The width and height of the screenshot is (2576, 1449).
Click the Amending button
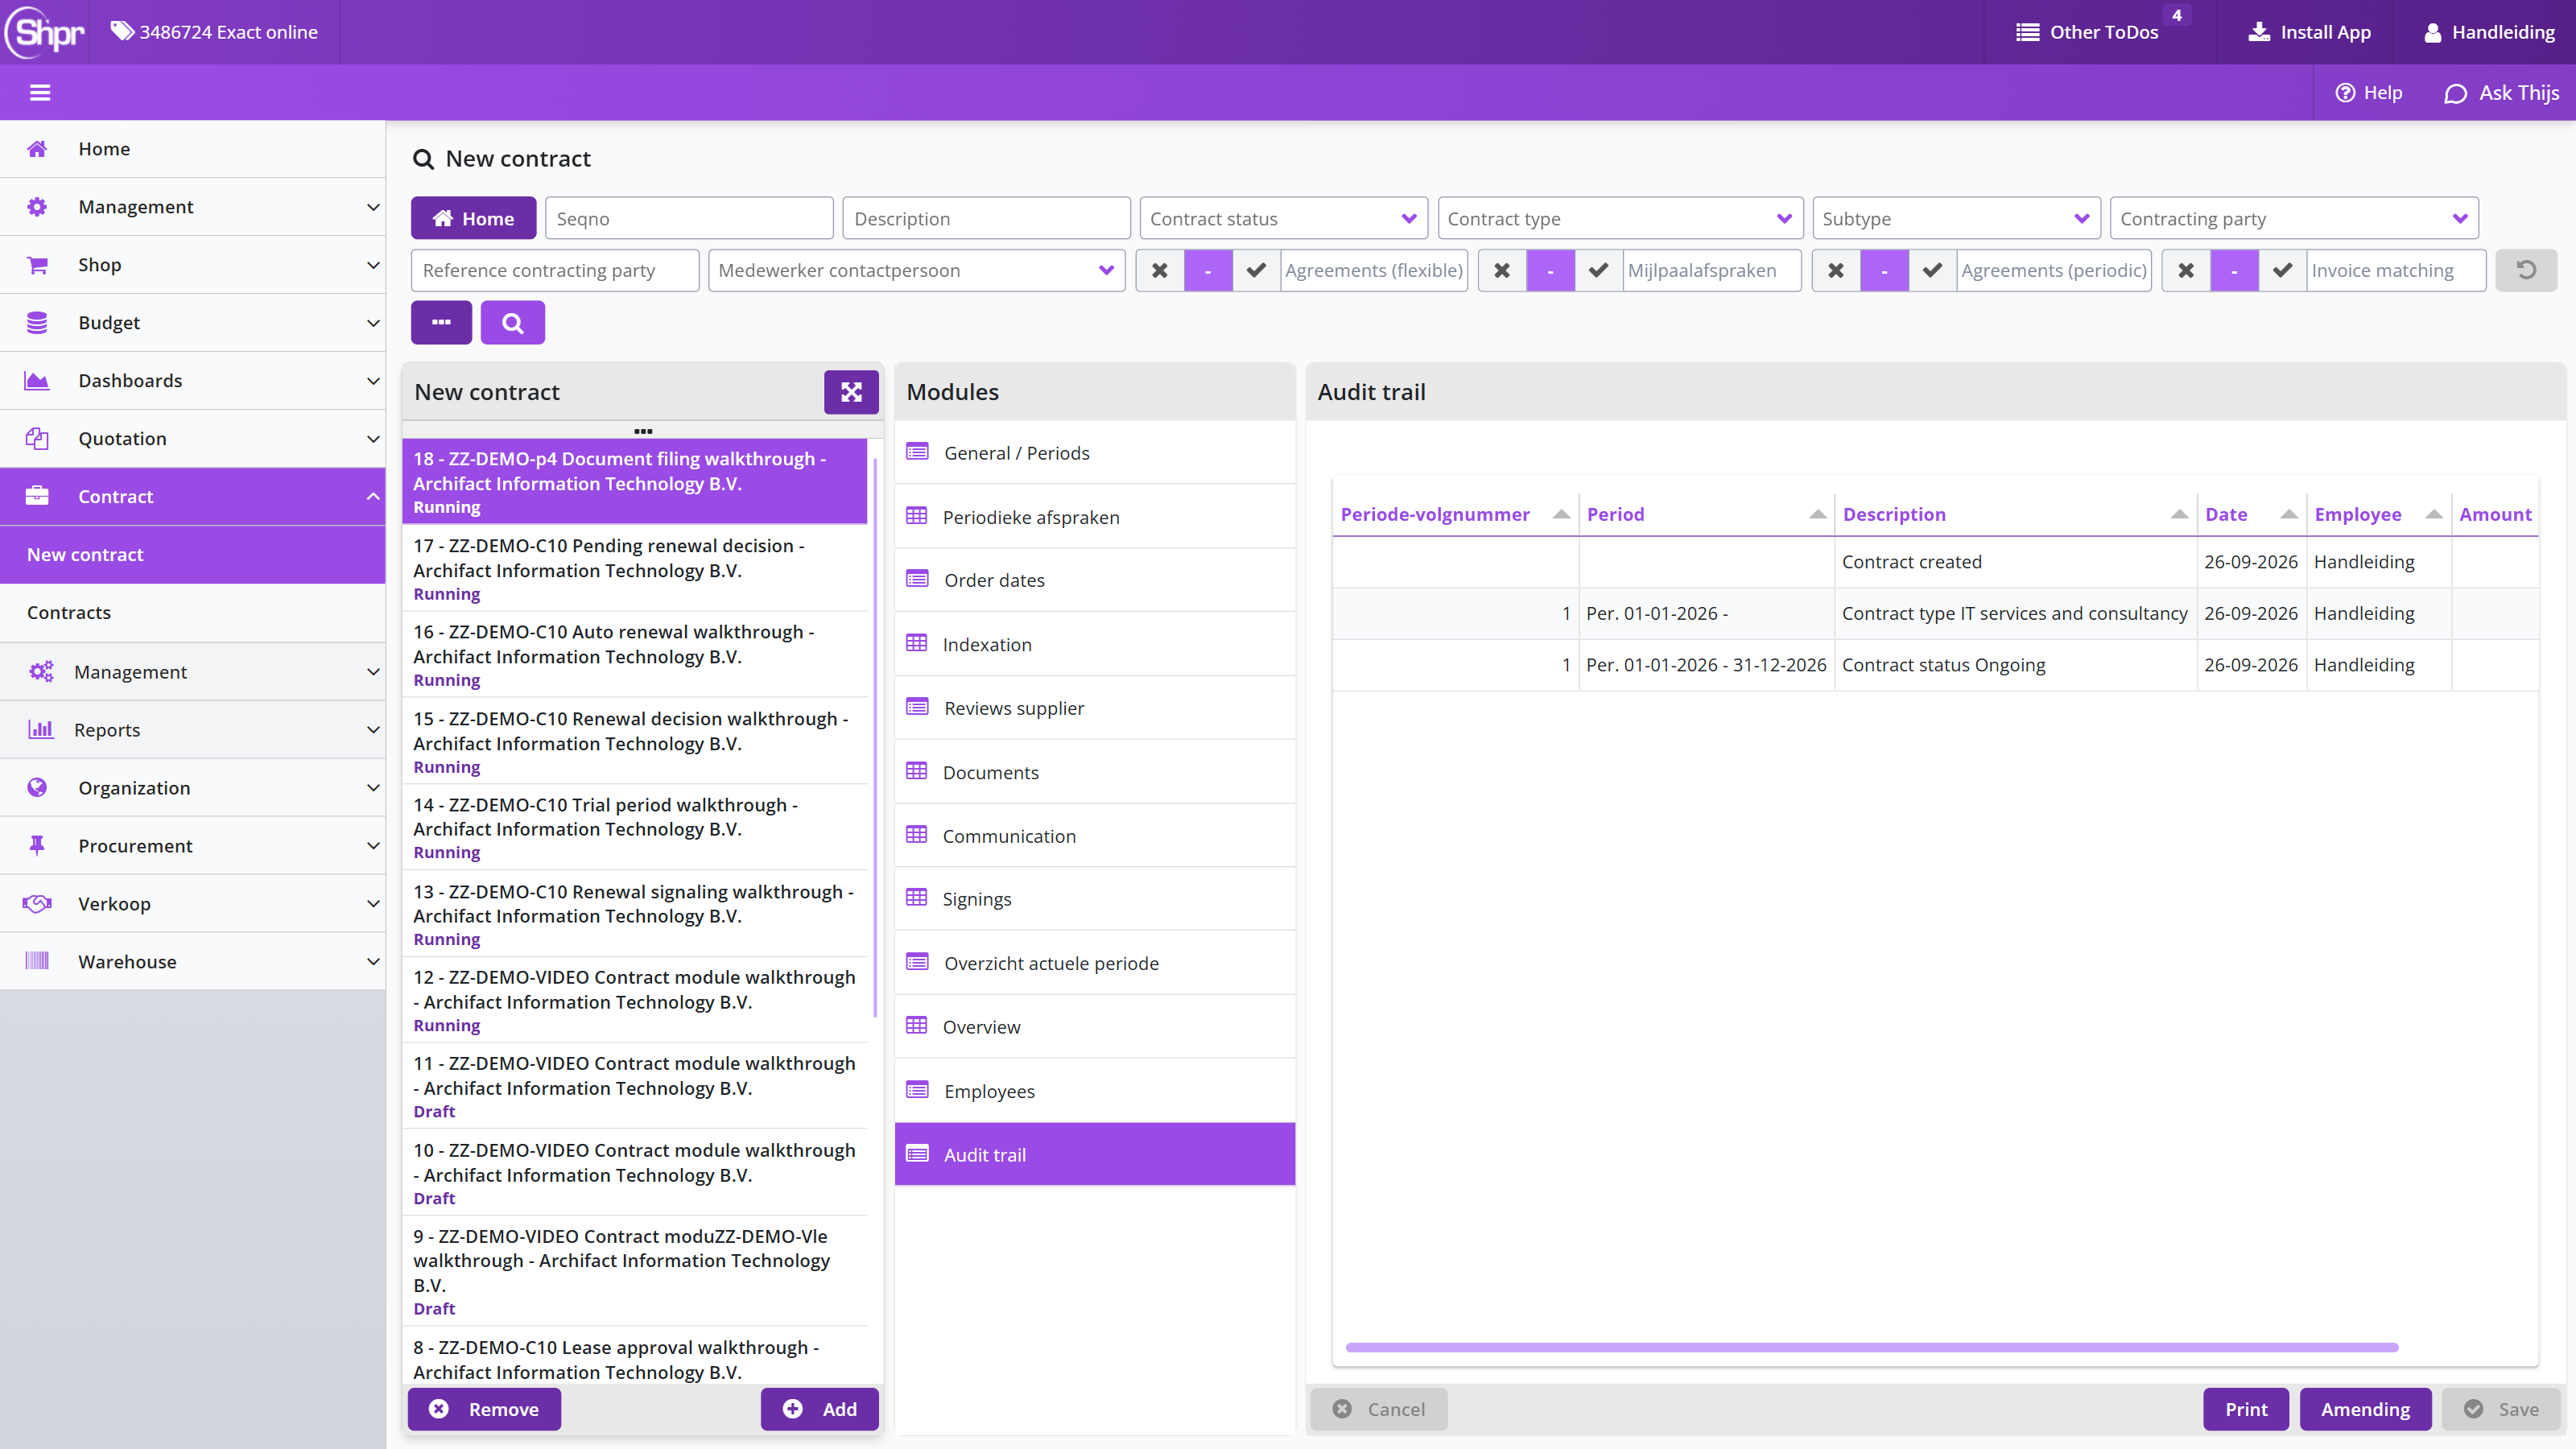point(2365,1409)
